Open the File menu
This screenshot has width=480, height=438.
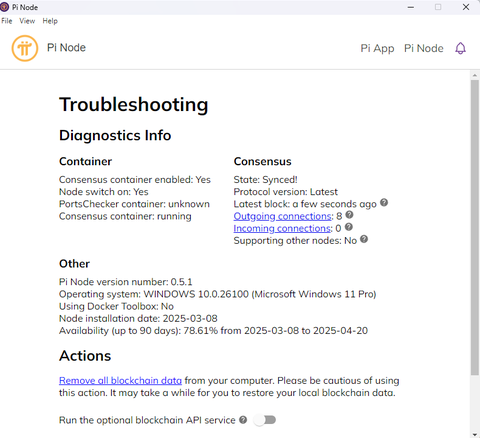coord(7,21)
